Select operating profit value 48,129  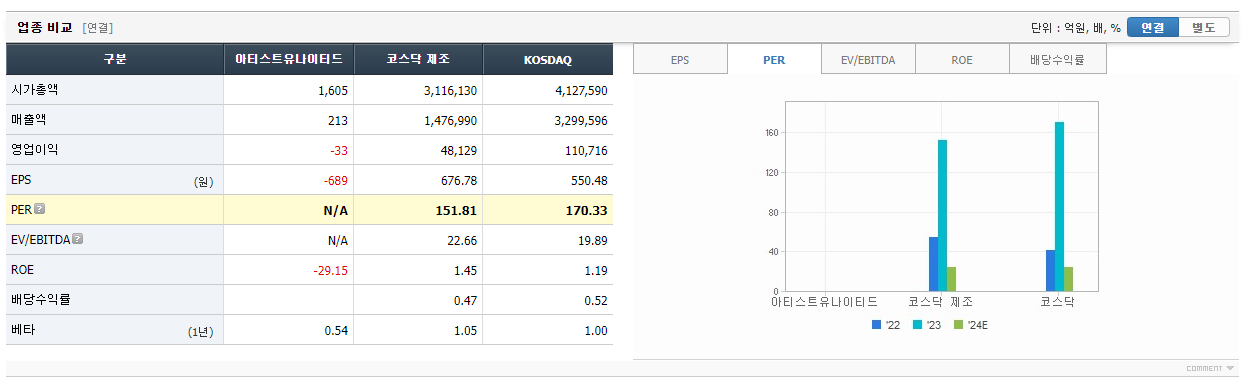pos(459,151)
